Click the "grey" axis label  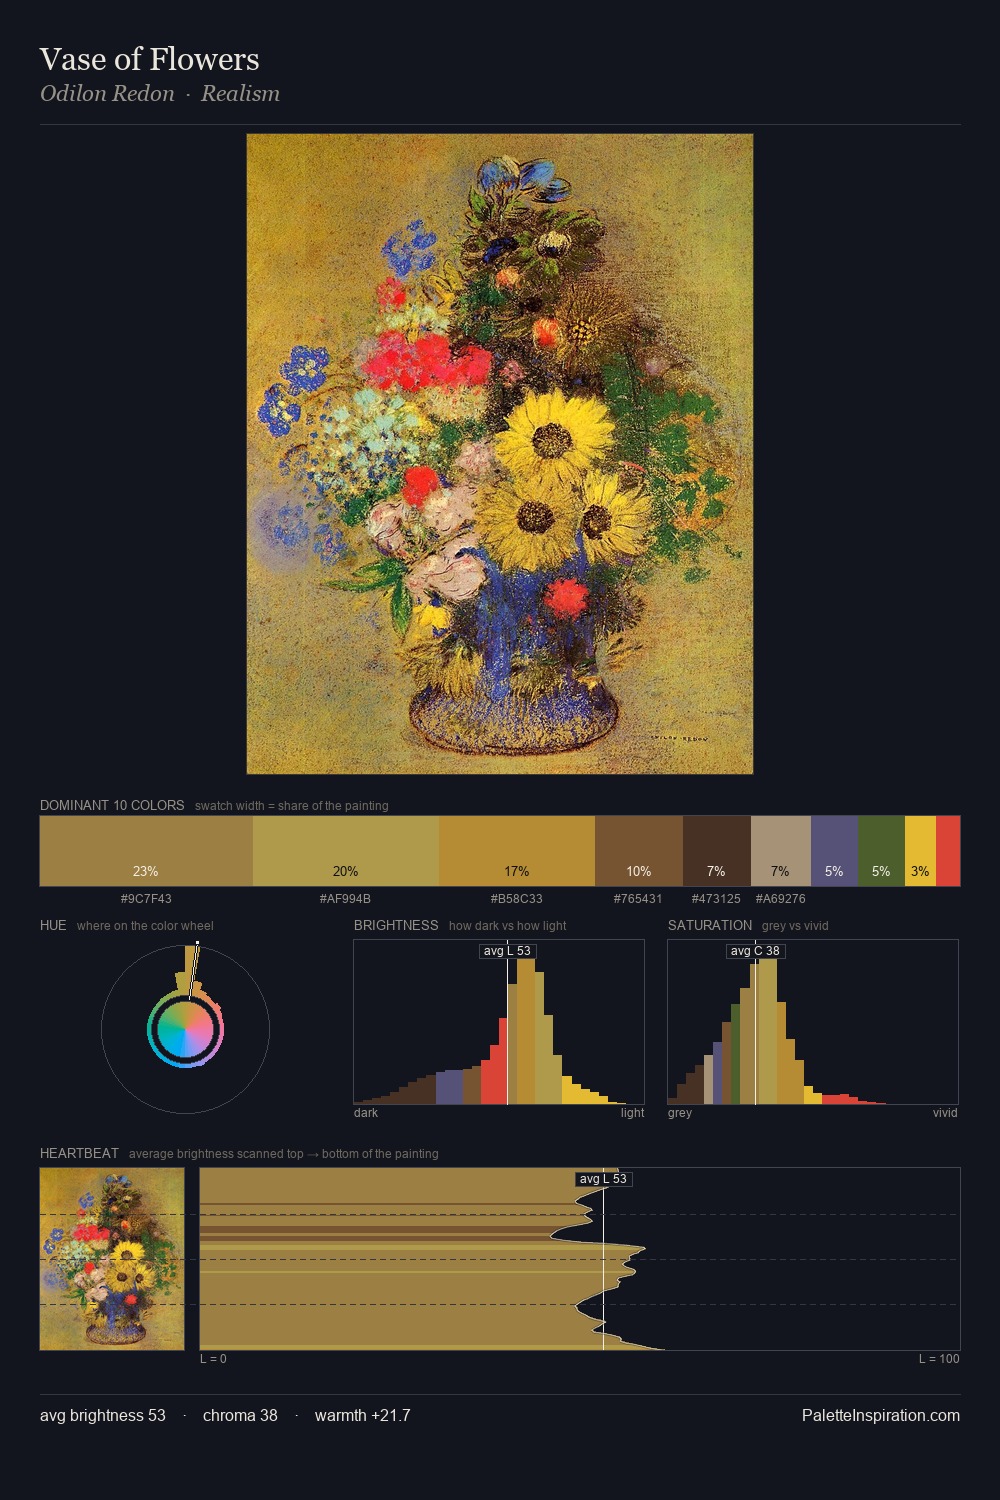pyautogui.click(x=680, y=1113)
